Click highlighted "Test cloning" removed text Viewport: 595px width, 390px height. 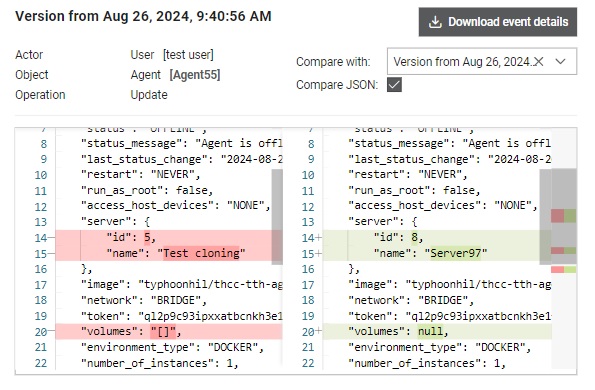click(201, 253)
